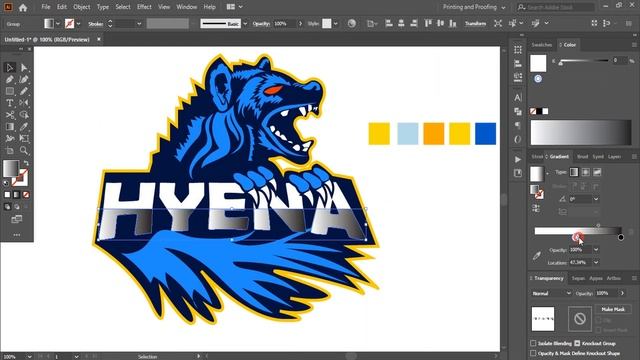This screenshot has height=360, width=640.
Task: Click the Stroke link in control bar
Action: click(96, 24)
